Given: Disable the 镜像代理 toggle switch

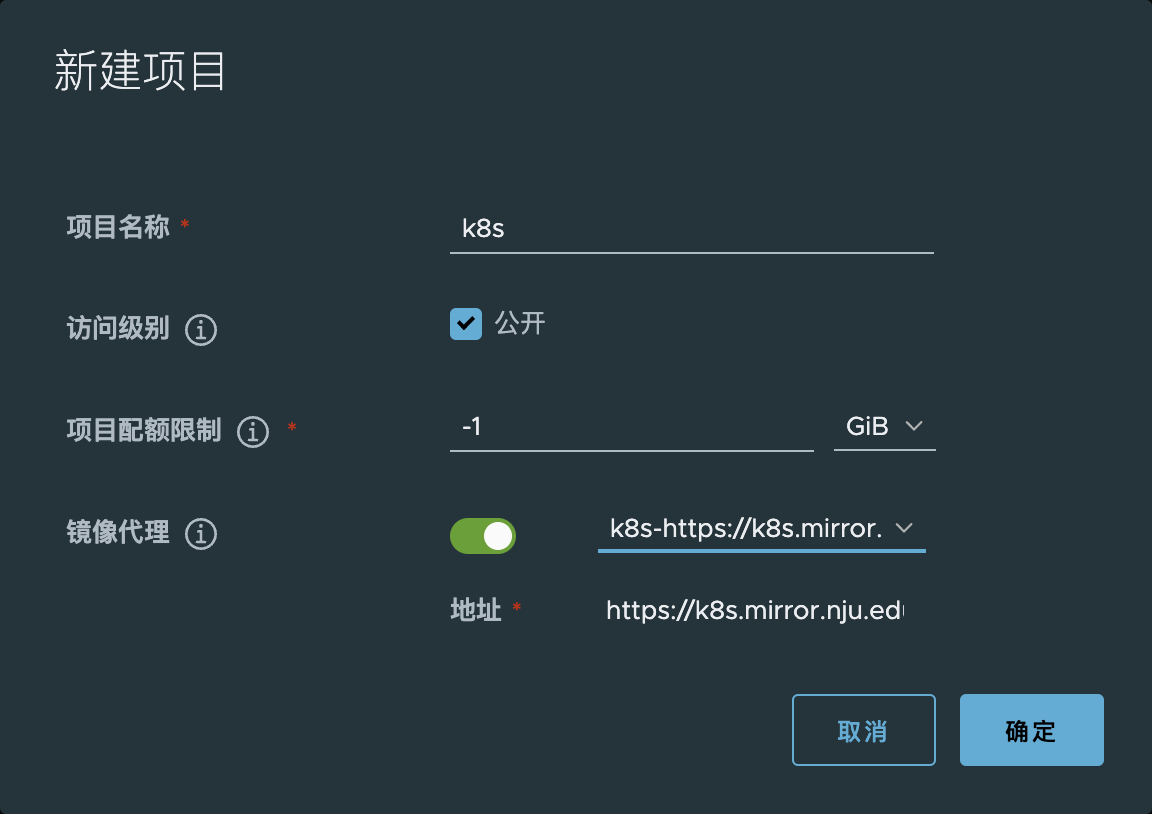Looking at the screenshot, I should pos(483,536).
